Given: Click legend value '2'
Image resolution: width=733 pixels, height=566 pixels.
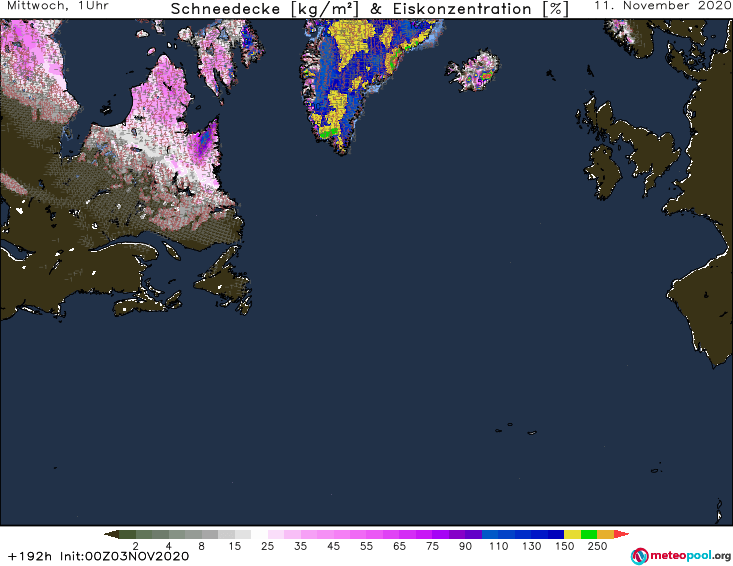Looking at the screenshot, I should (x=136, y=546).
